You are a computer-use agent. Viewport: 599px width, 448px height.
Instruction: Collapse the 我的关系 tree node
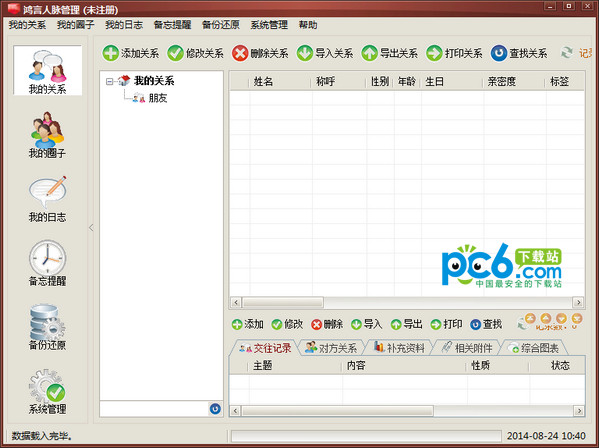tap(110, 81)
